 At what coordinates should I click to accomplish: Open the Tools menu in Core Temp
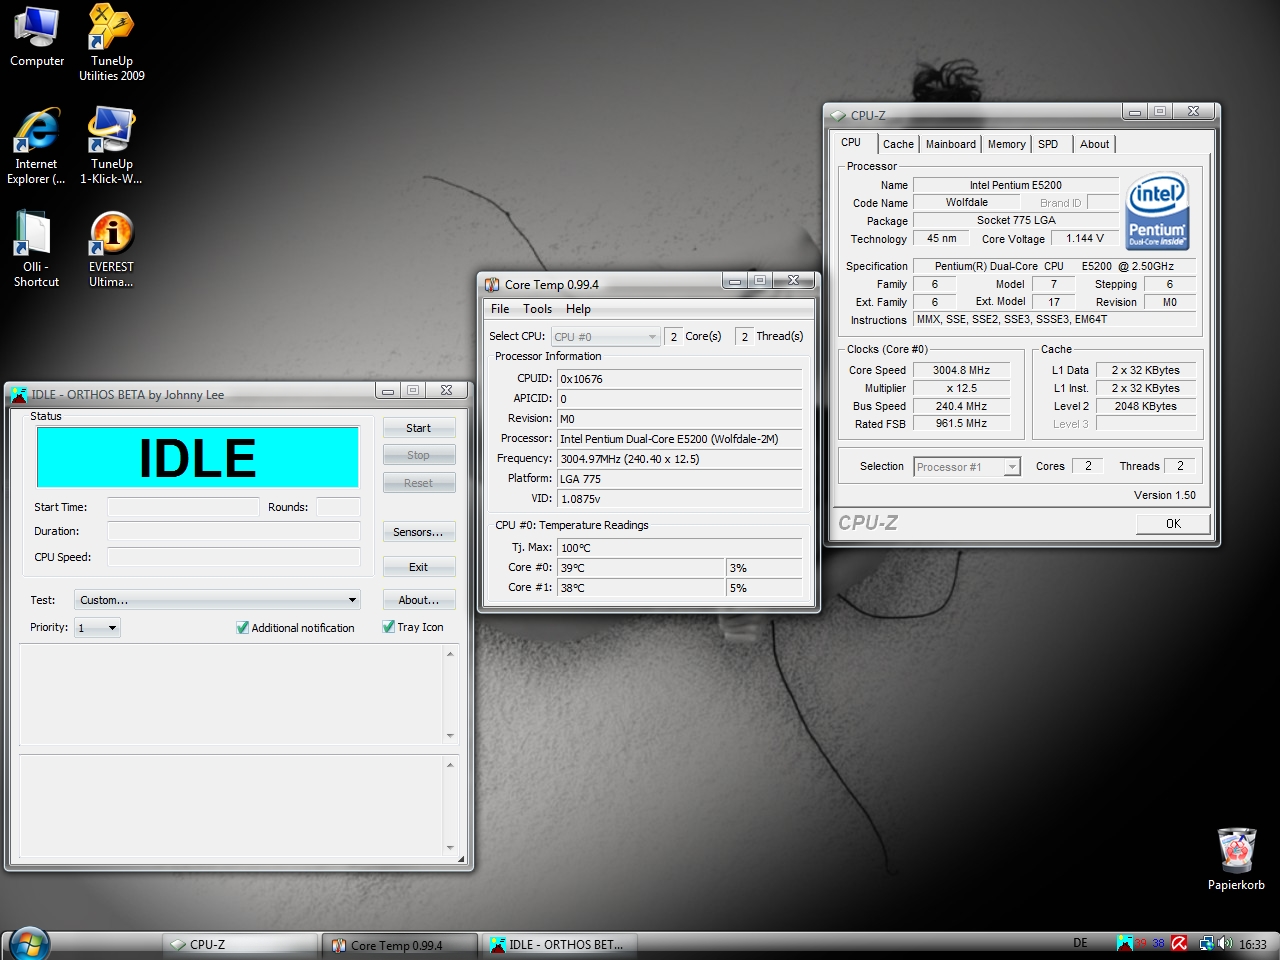point(537,309)
